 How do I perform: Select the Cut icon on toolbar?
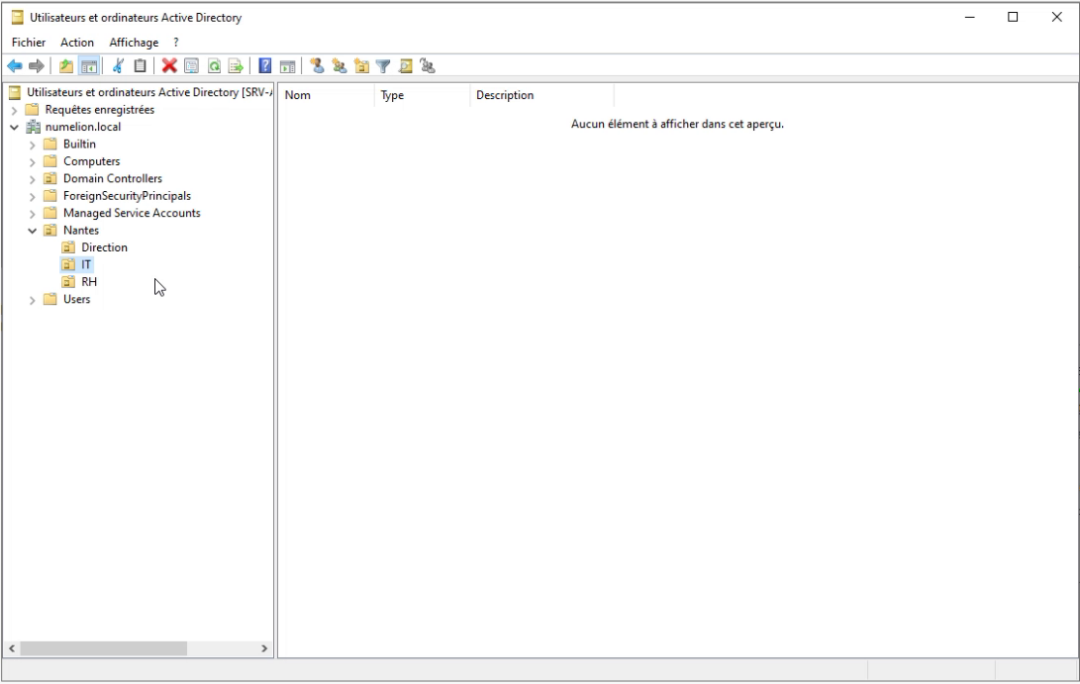point(118,66)
